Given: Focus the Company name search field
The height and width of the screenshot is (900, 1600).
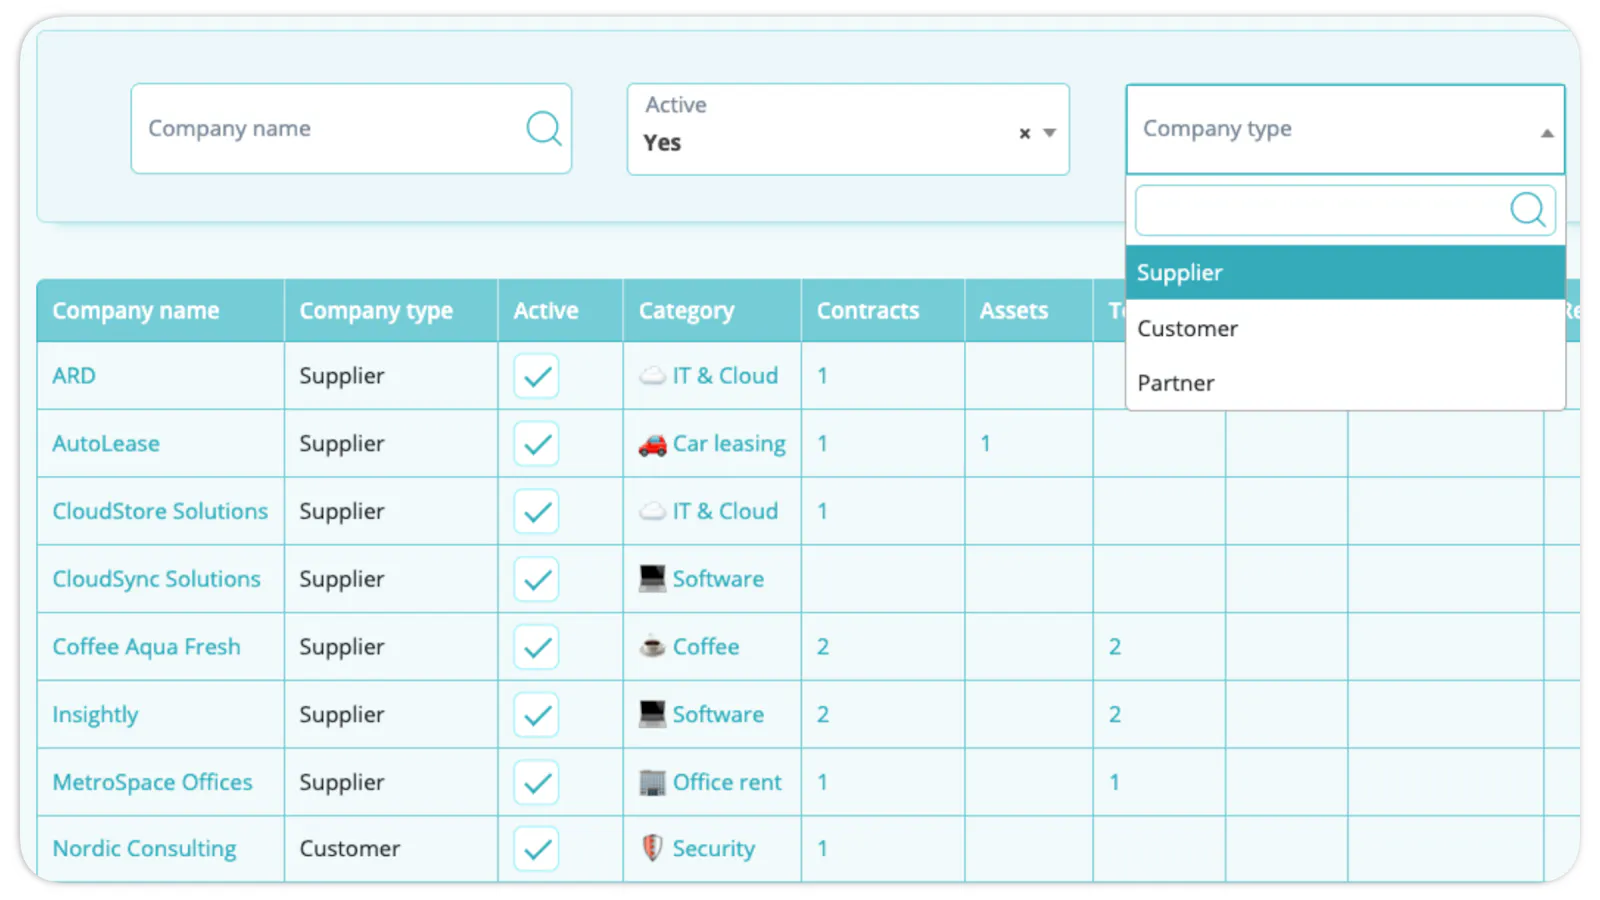Looking at the screenshot, I should pos(351,129).
